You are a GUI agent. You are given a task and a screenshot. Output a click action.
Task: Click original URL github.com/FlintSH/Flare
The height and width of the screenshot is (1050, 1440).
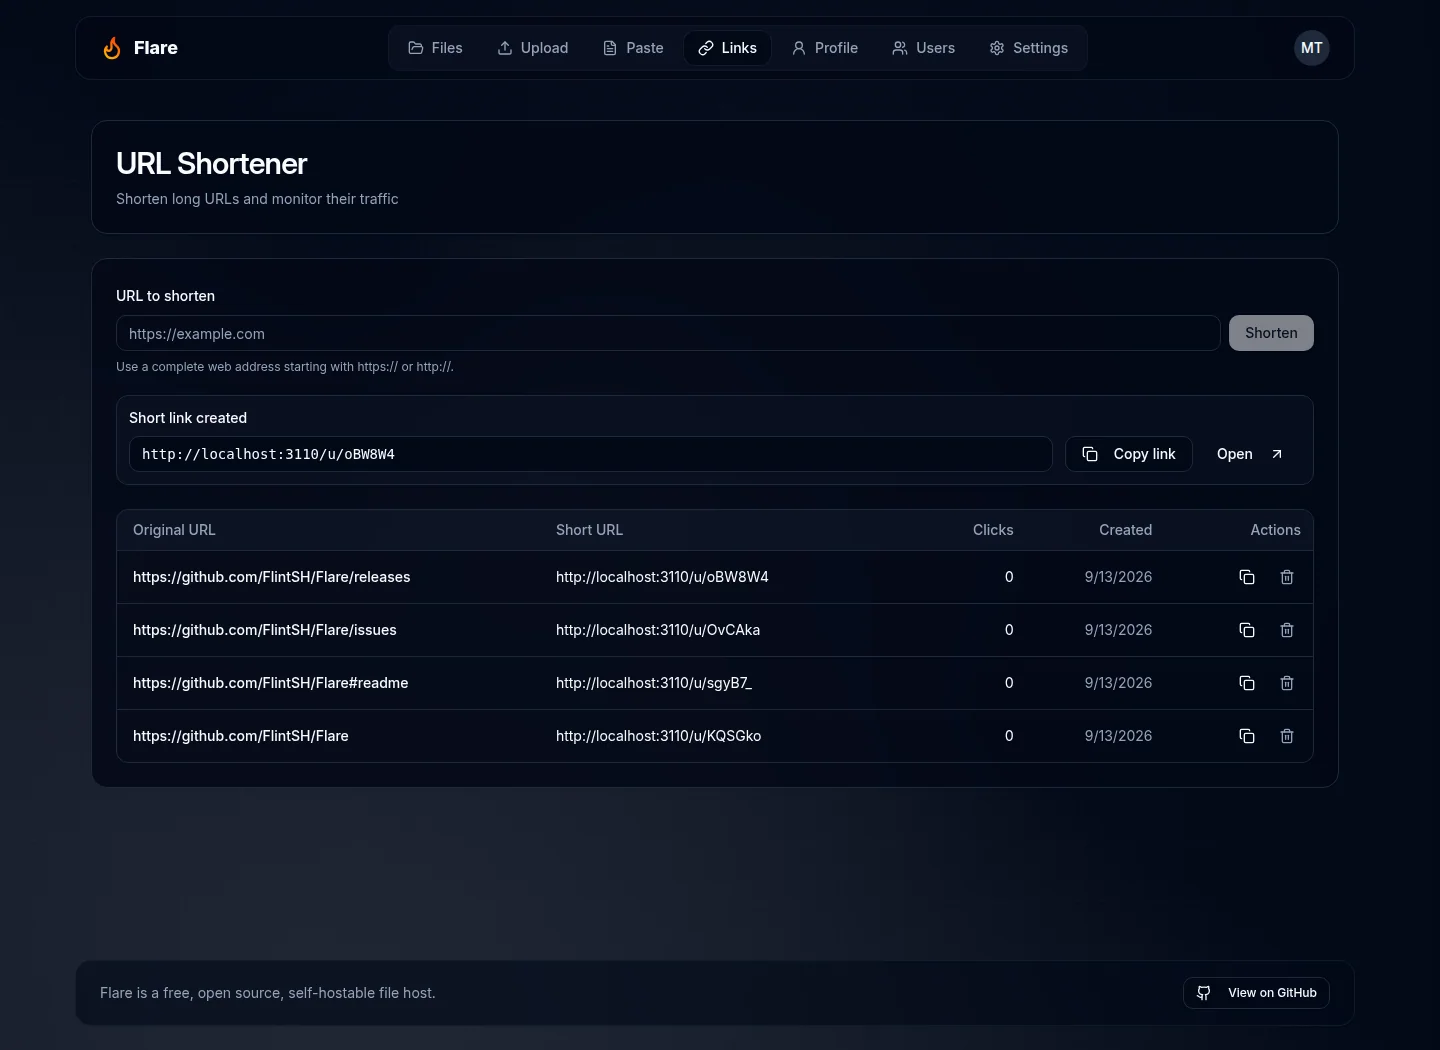[x=241, y=736]
